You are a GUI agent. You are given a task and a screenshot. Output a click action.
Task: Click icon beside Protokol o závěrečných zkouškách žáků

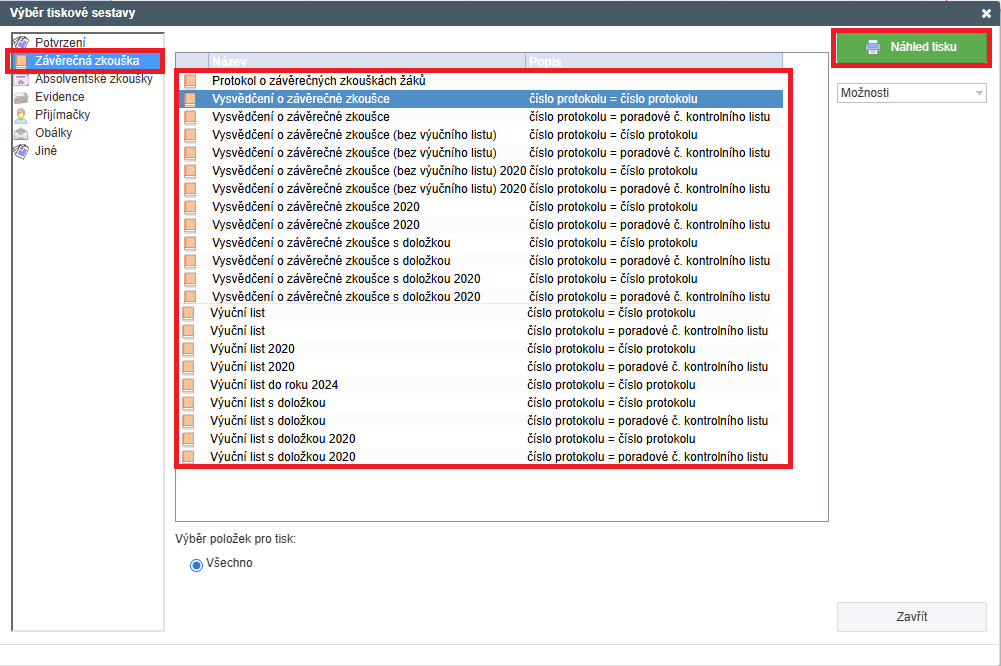click(x=190, y=81)
